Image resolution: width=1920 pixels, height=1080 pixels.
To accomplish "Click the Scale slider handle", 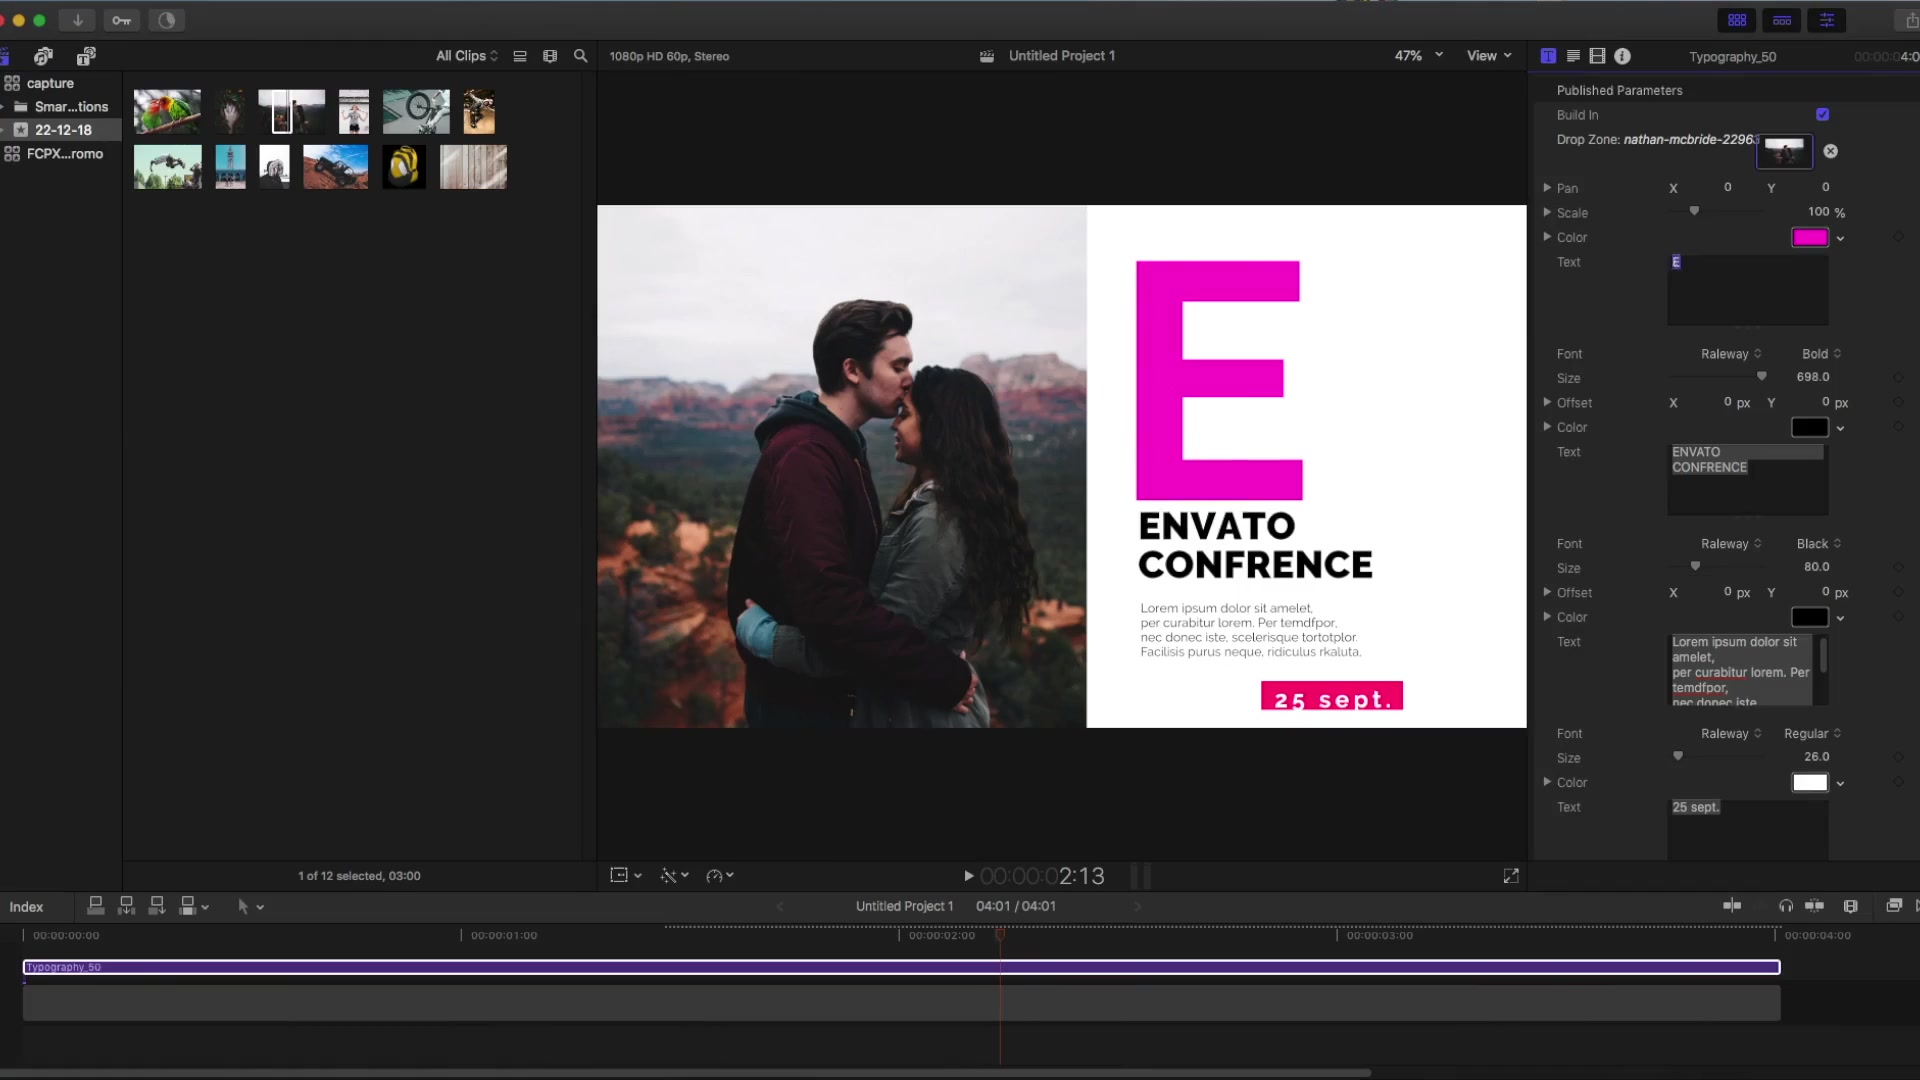I will 1694,211.
